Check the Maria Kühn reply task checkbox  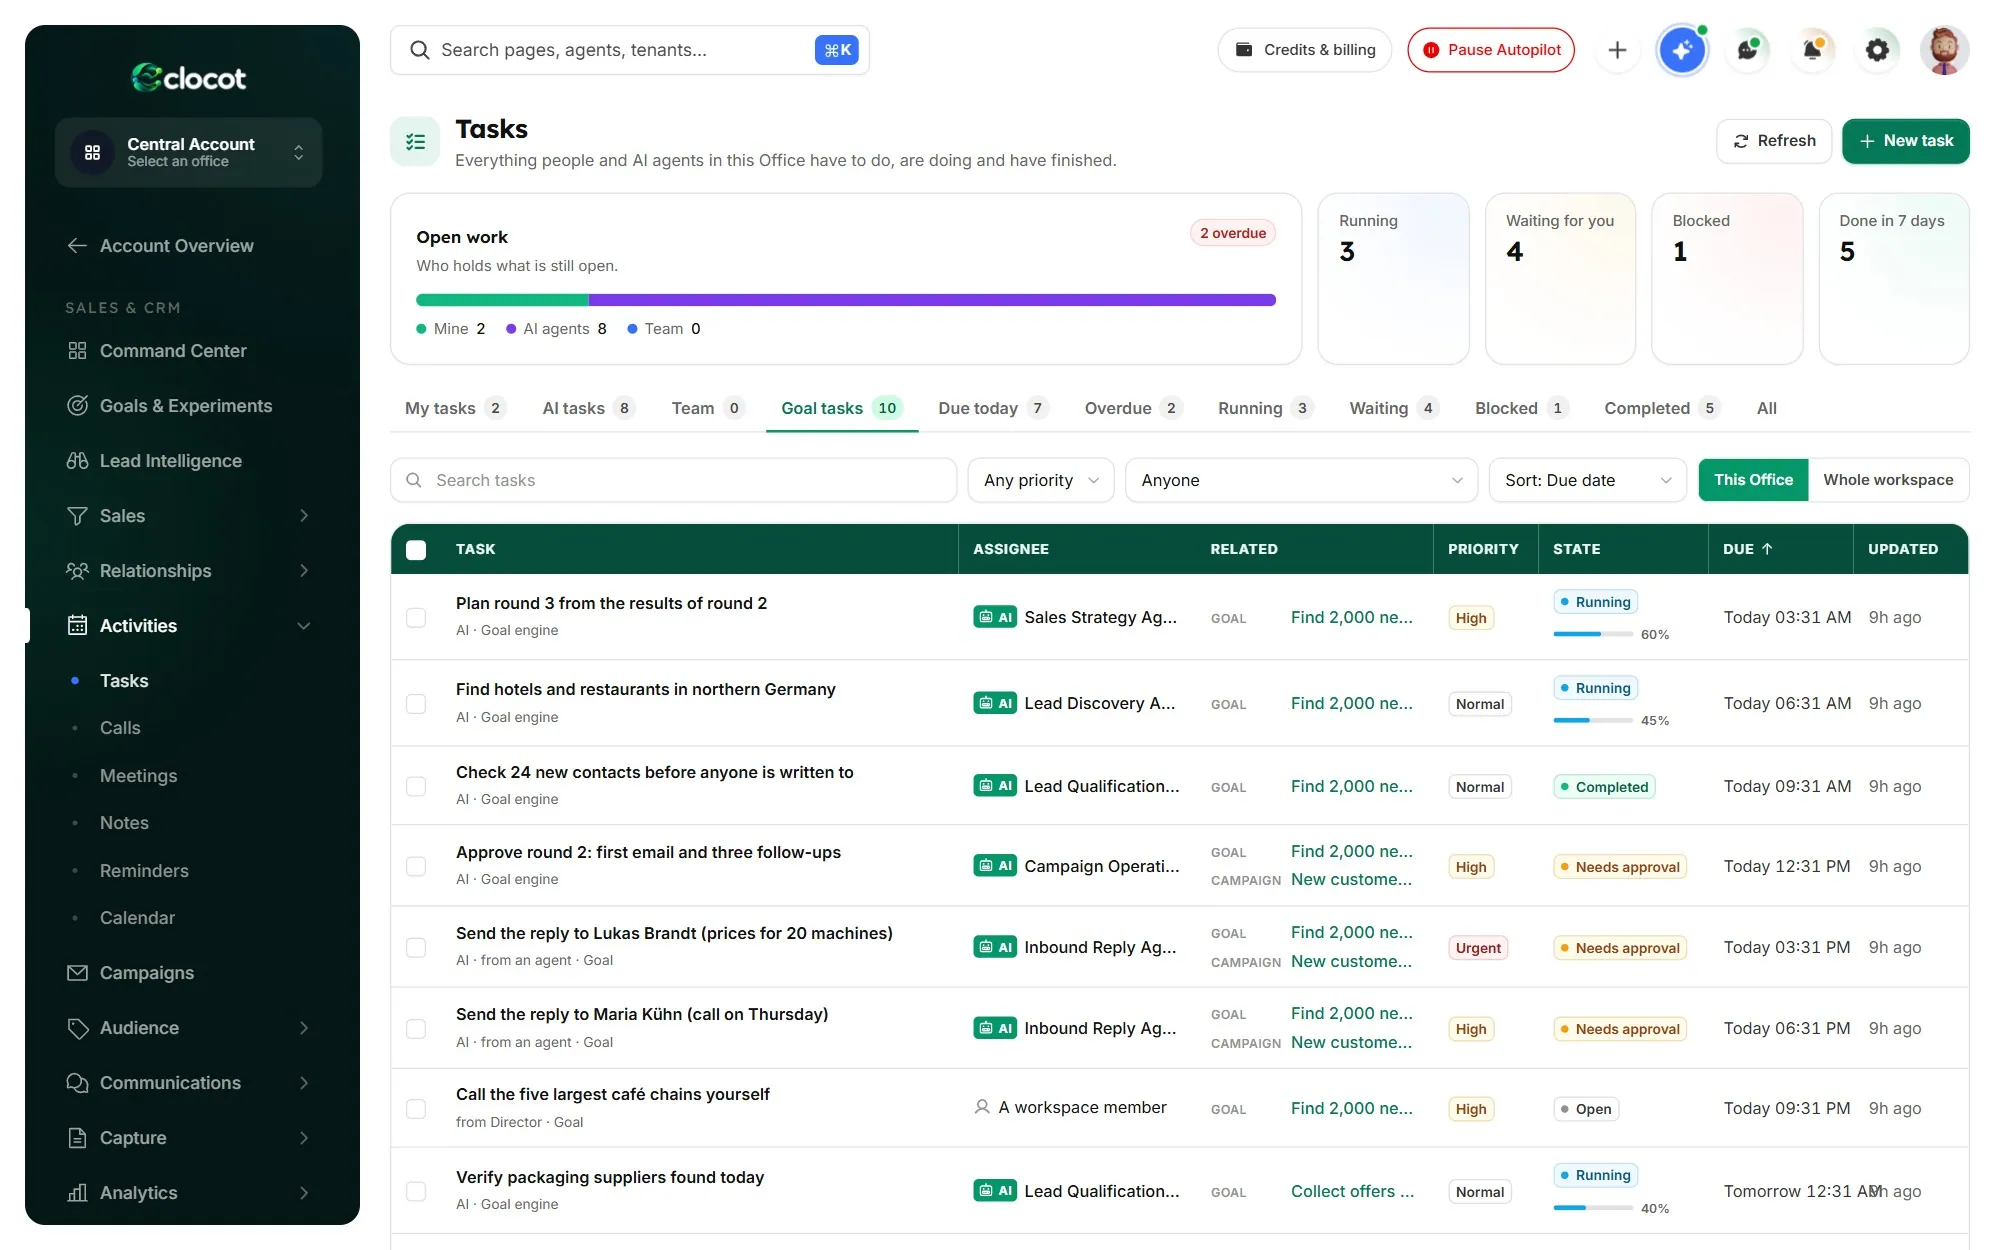click(x=416, y=1029)
